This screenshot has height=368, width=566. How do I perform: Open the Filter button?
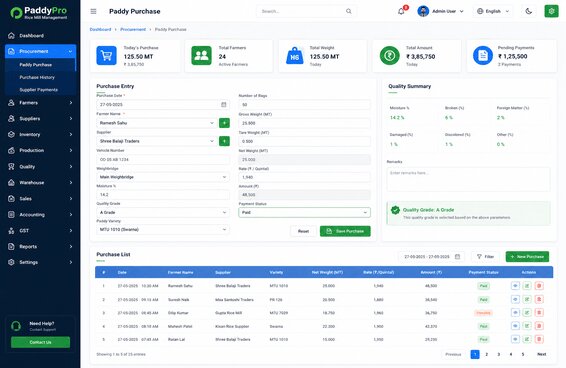tap(486, 256)
